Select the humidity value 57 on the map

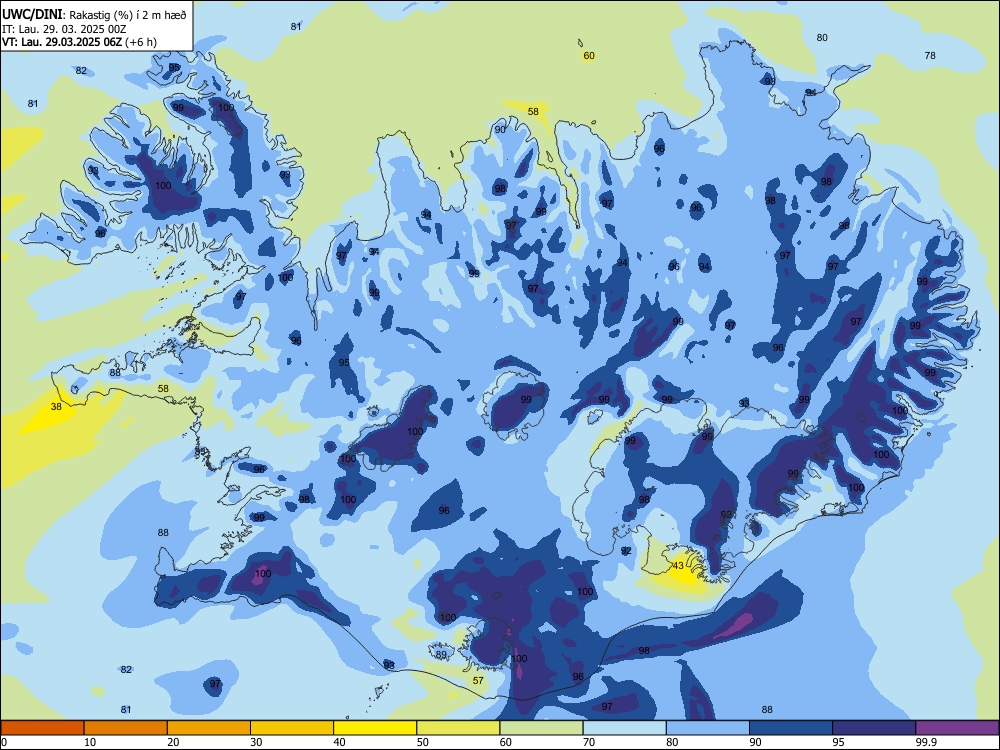478,680
